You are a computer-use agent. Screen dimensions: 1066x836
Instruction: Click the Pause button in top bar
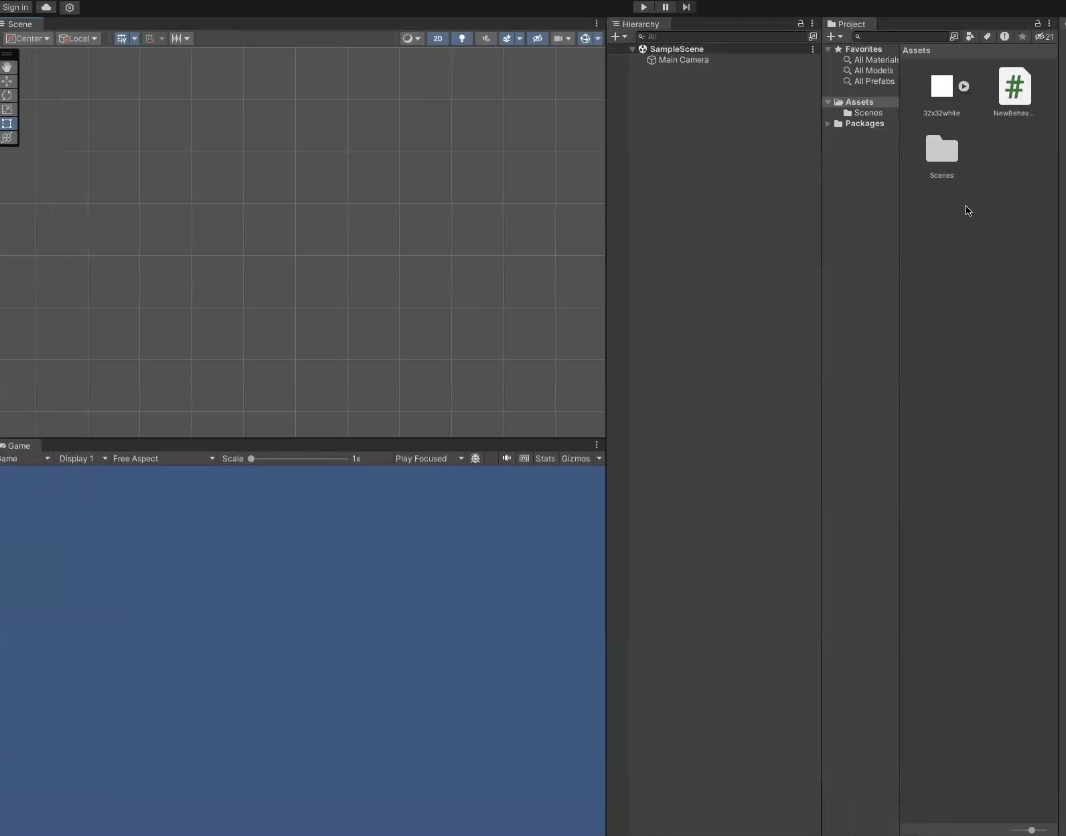665,7
